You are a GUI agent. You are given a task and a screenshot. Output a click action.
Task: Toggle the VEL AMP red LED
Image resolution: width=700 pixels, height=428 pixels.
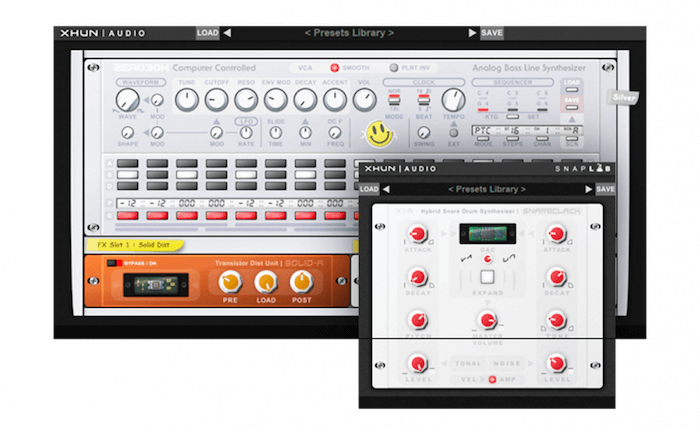click(492, 379)
